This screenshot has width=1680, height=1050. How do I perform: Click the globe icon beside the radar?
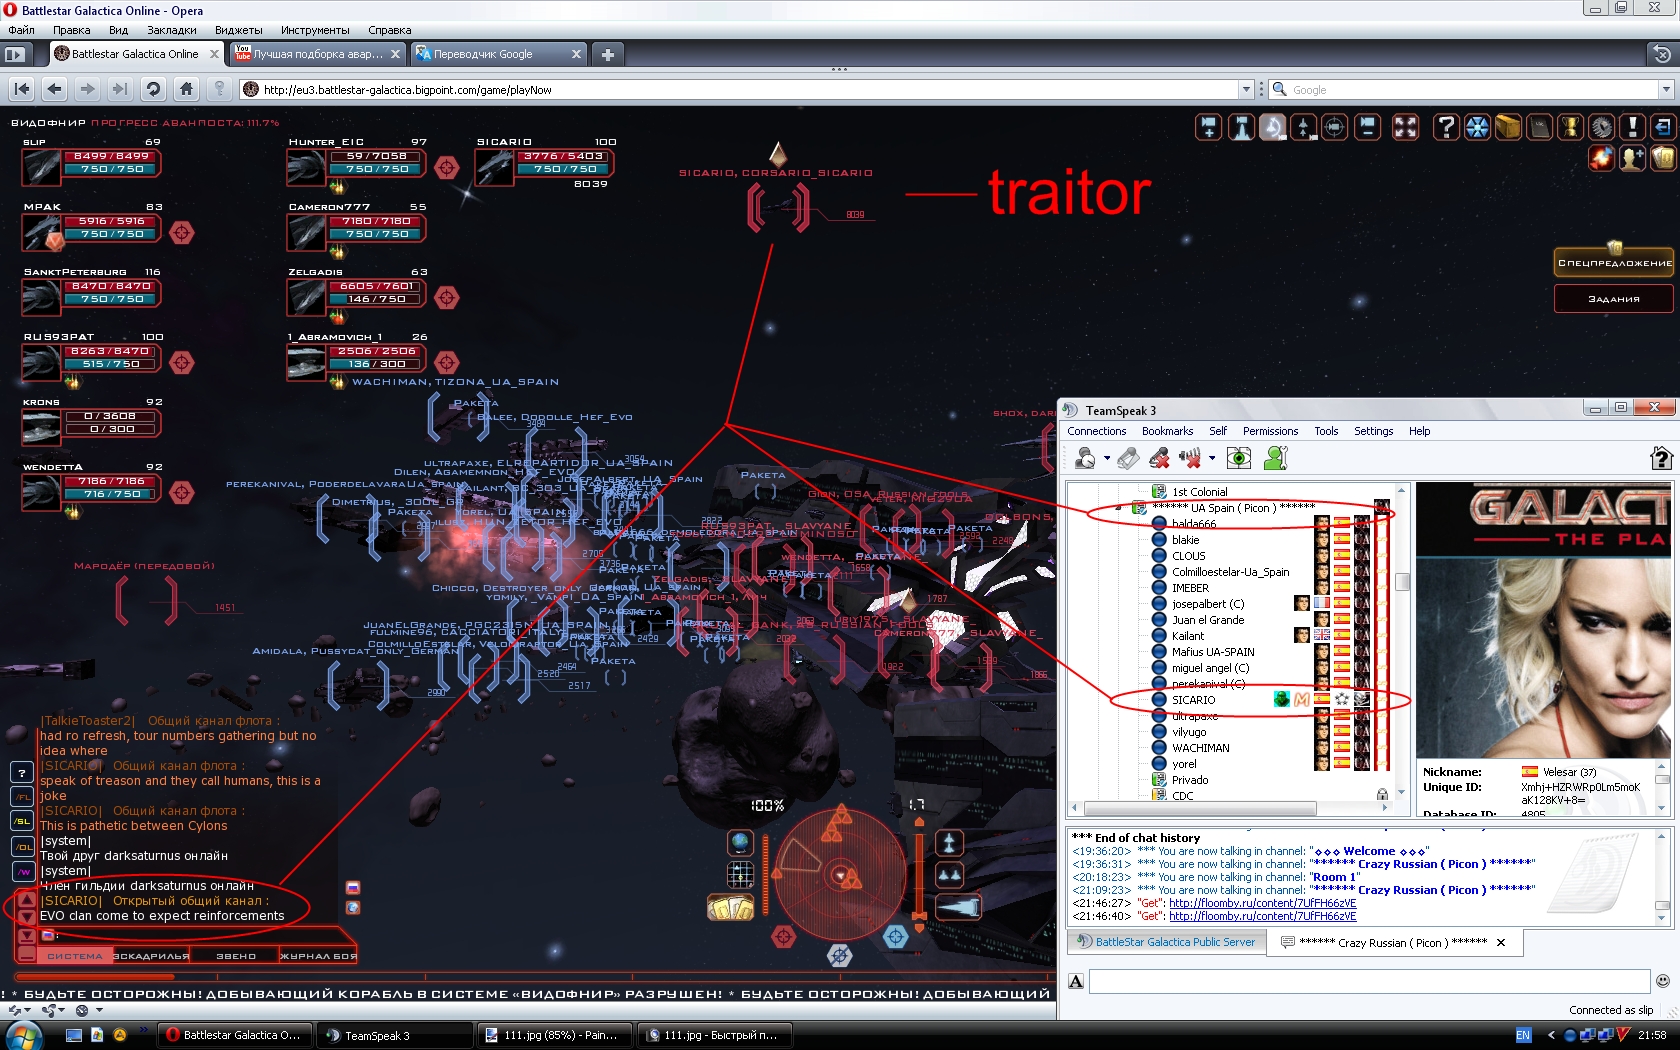pos(740,843)
